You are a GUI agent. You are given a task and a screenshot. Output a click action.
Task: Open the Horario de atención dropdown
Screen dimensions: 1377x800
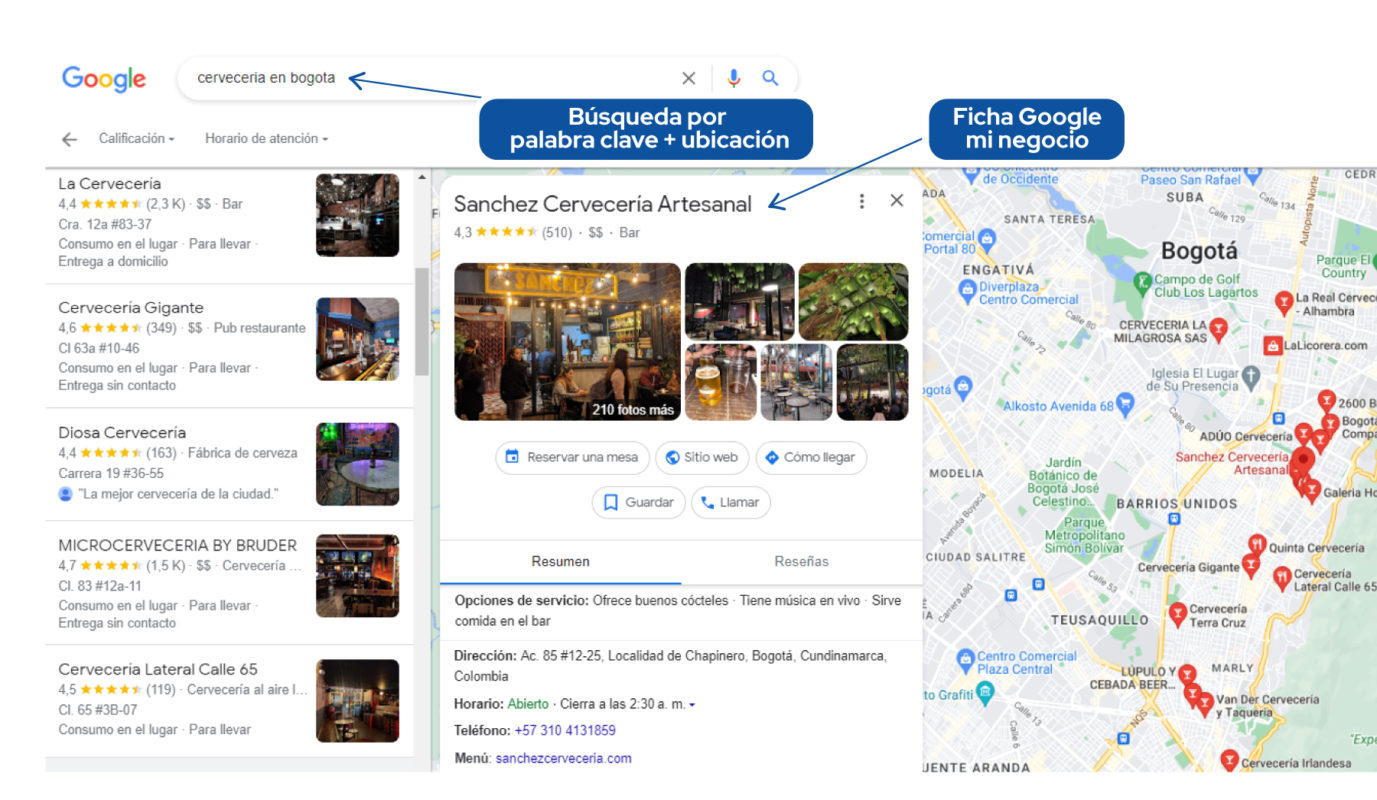[266, 138]
